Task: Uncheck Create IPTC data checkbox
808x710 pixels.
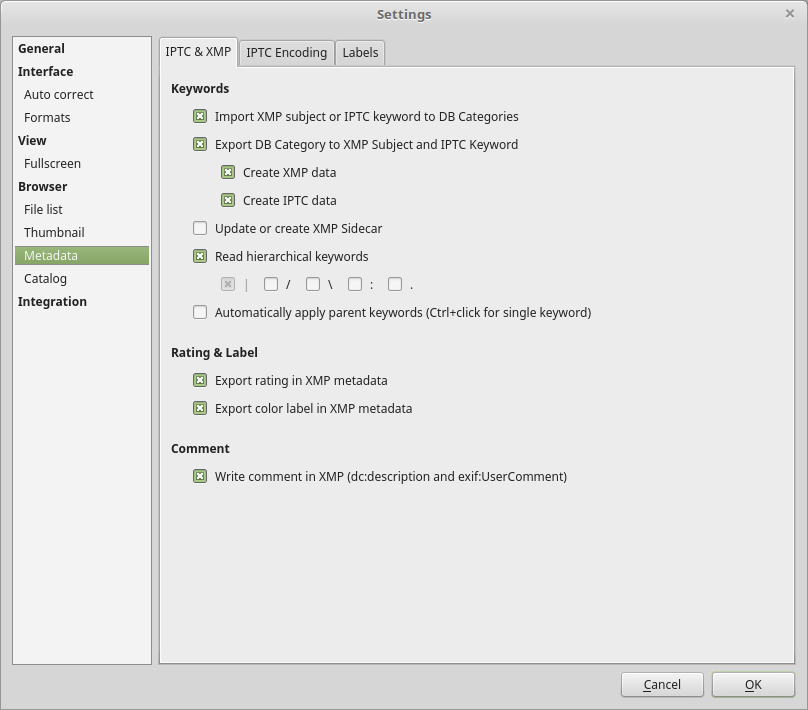Action: click(x=228, y=201)
